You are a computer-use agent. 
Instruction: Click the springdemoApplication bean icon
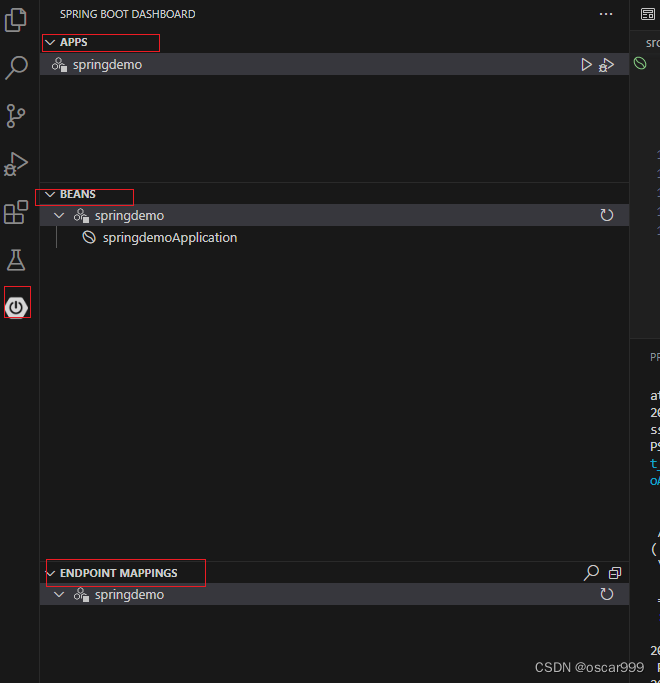click(x=89, y=237)
